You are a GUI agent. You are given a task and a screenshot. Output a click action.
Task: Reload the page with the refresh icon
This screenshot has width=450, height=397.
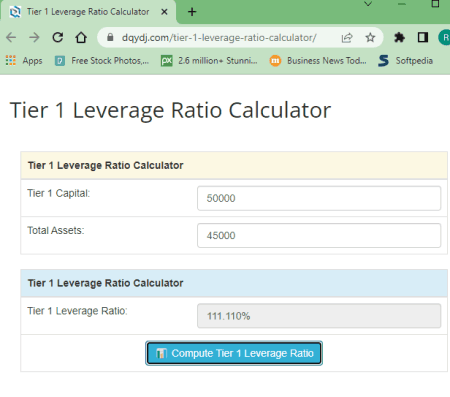point(58,37)
